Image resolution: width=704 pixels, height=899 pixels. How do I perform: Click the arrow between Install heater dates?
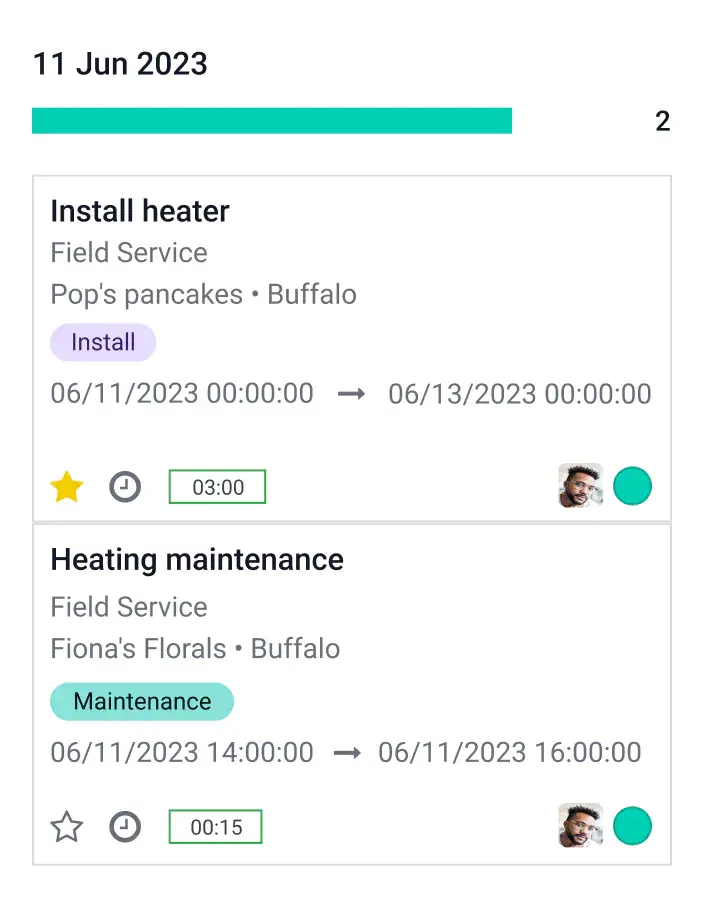click(x=351, y=394)
